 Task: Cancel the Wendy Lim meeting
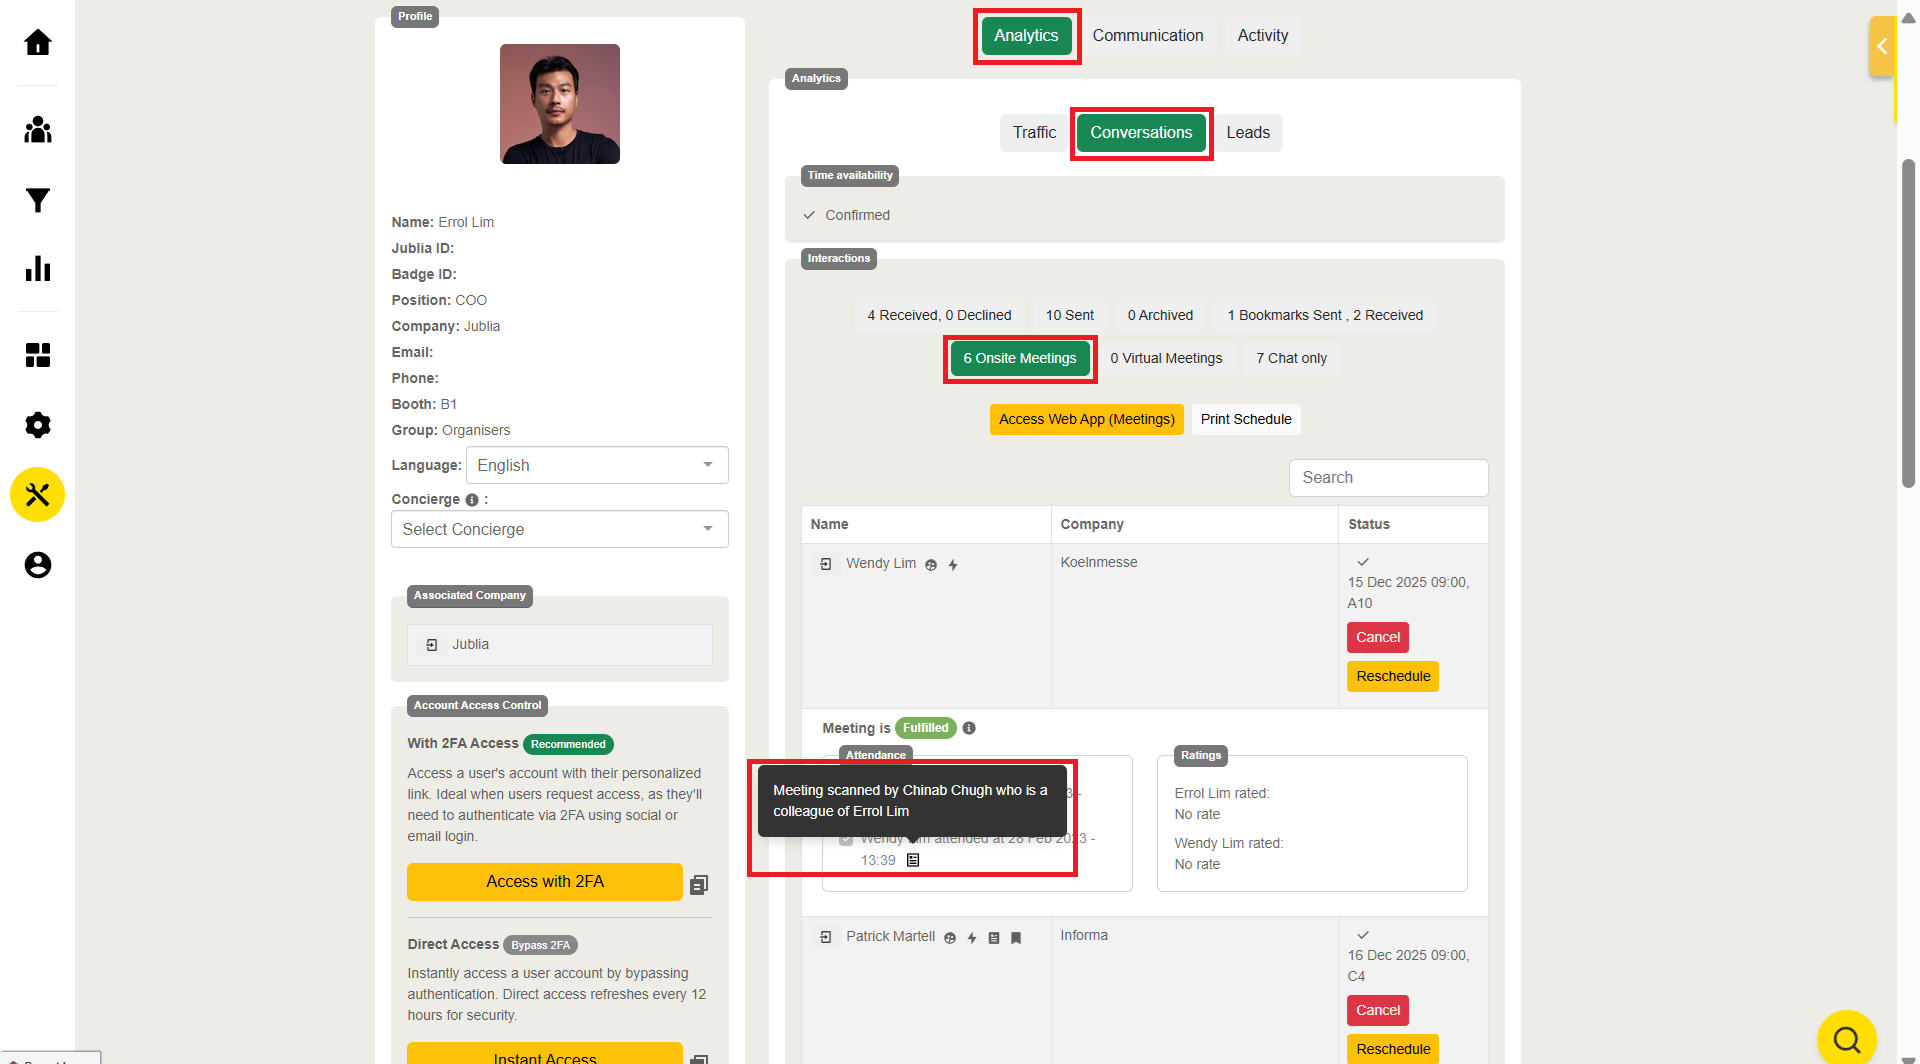(1378, 637)
